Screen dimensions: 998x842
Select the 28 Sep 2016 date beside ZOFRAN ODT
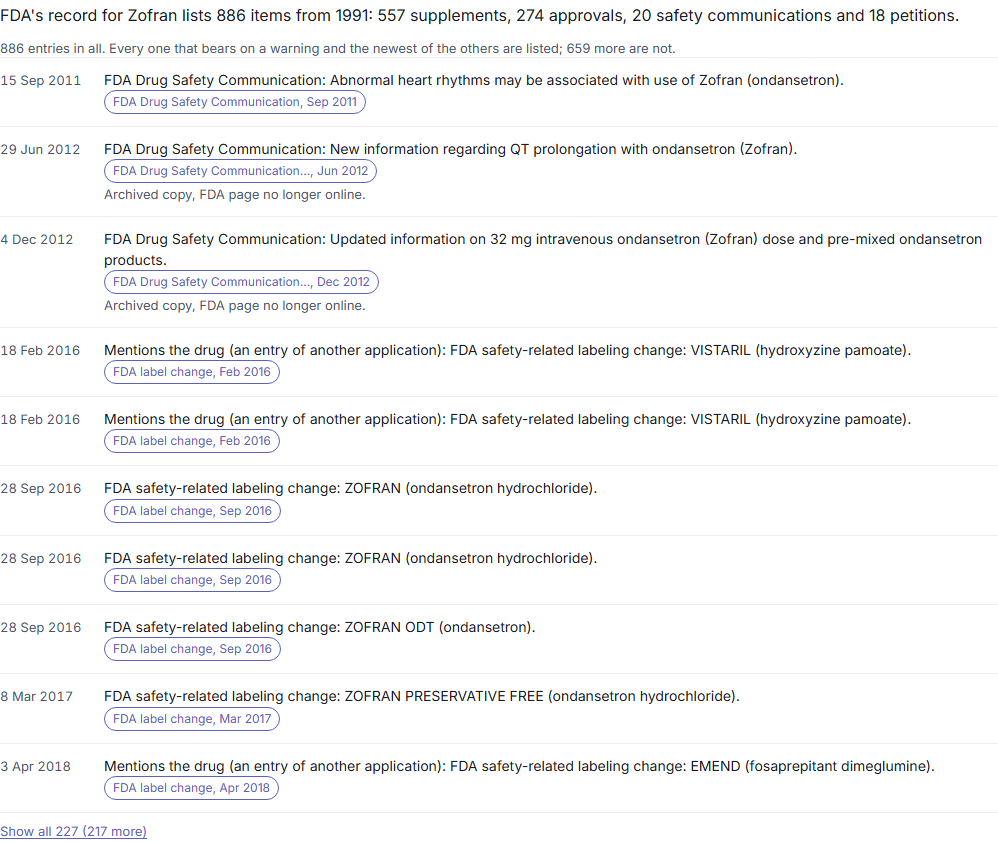tap(41, 627)
